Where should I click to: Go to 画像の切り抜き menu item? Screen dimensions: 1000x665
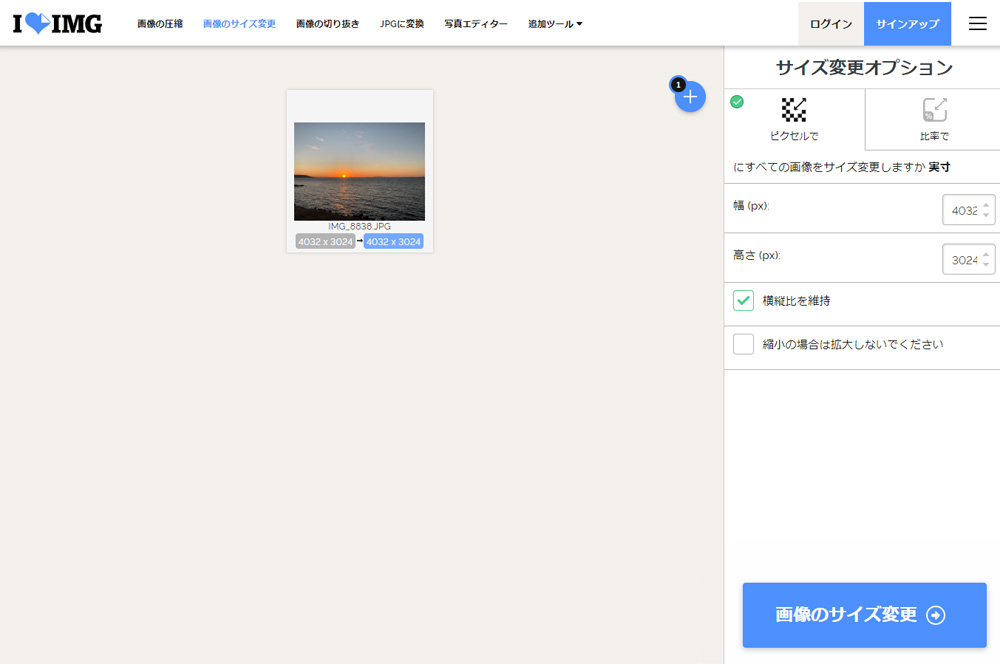327,24
